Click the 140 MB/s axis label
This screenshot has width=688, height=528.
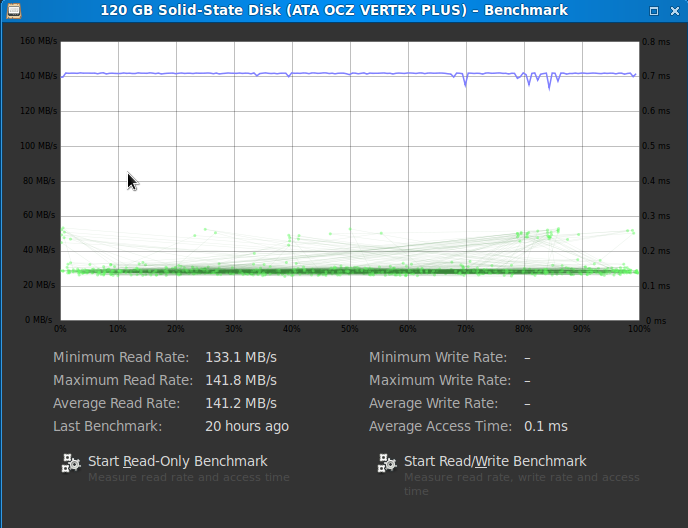(39, 76)
